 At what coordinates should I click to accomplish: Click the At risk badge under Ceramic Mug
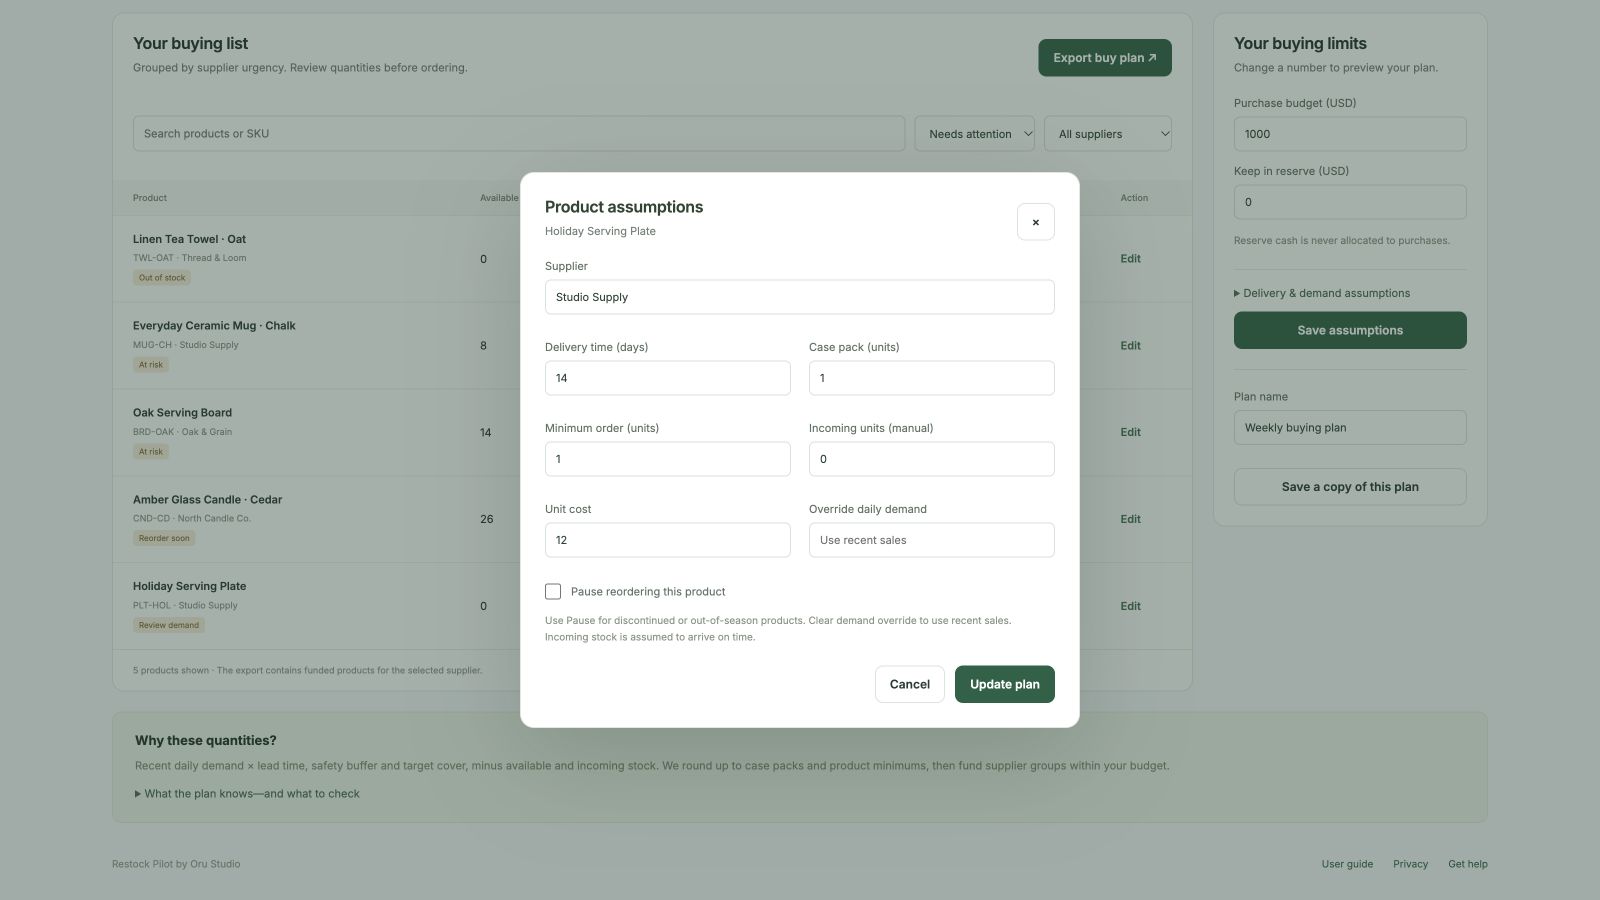point(151,365)
